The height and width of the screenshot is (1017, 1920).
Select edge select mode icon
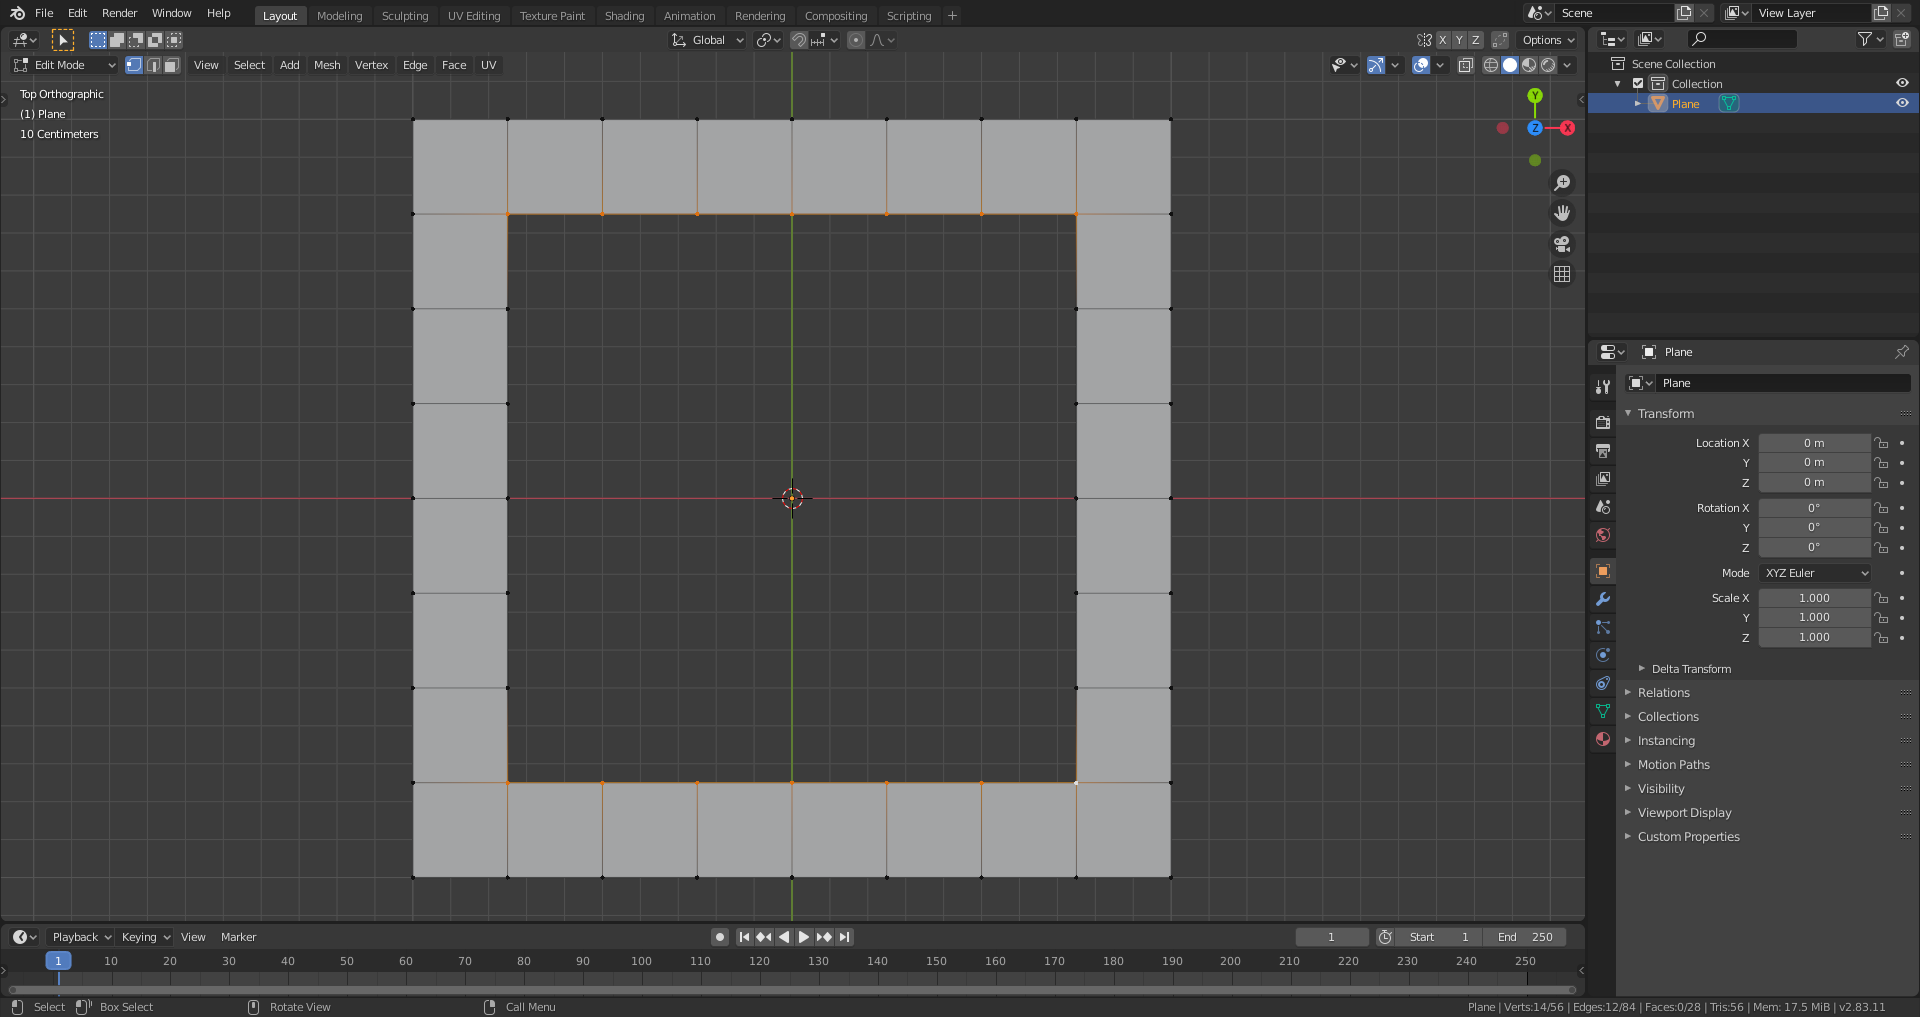pyautogui.click(x=153, y=65)
